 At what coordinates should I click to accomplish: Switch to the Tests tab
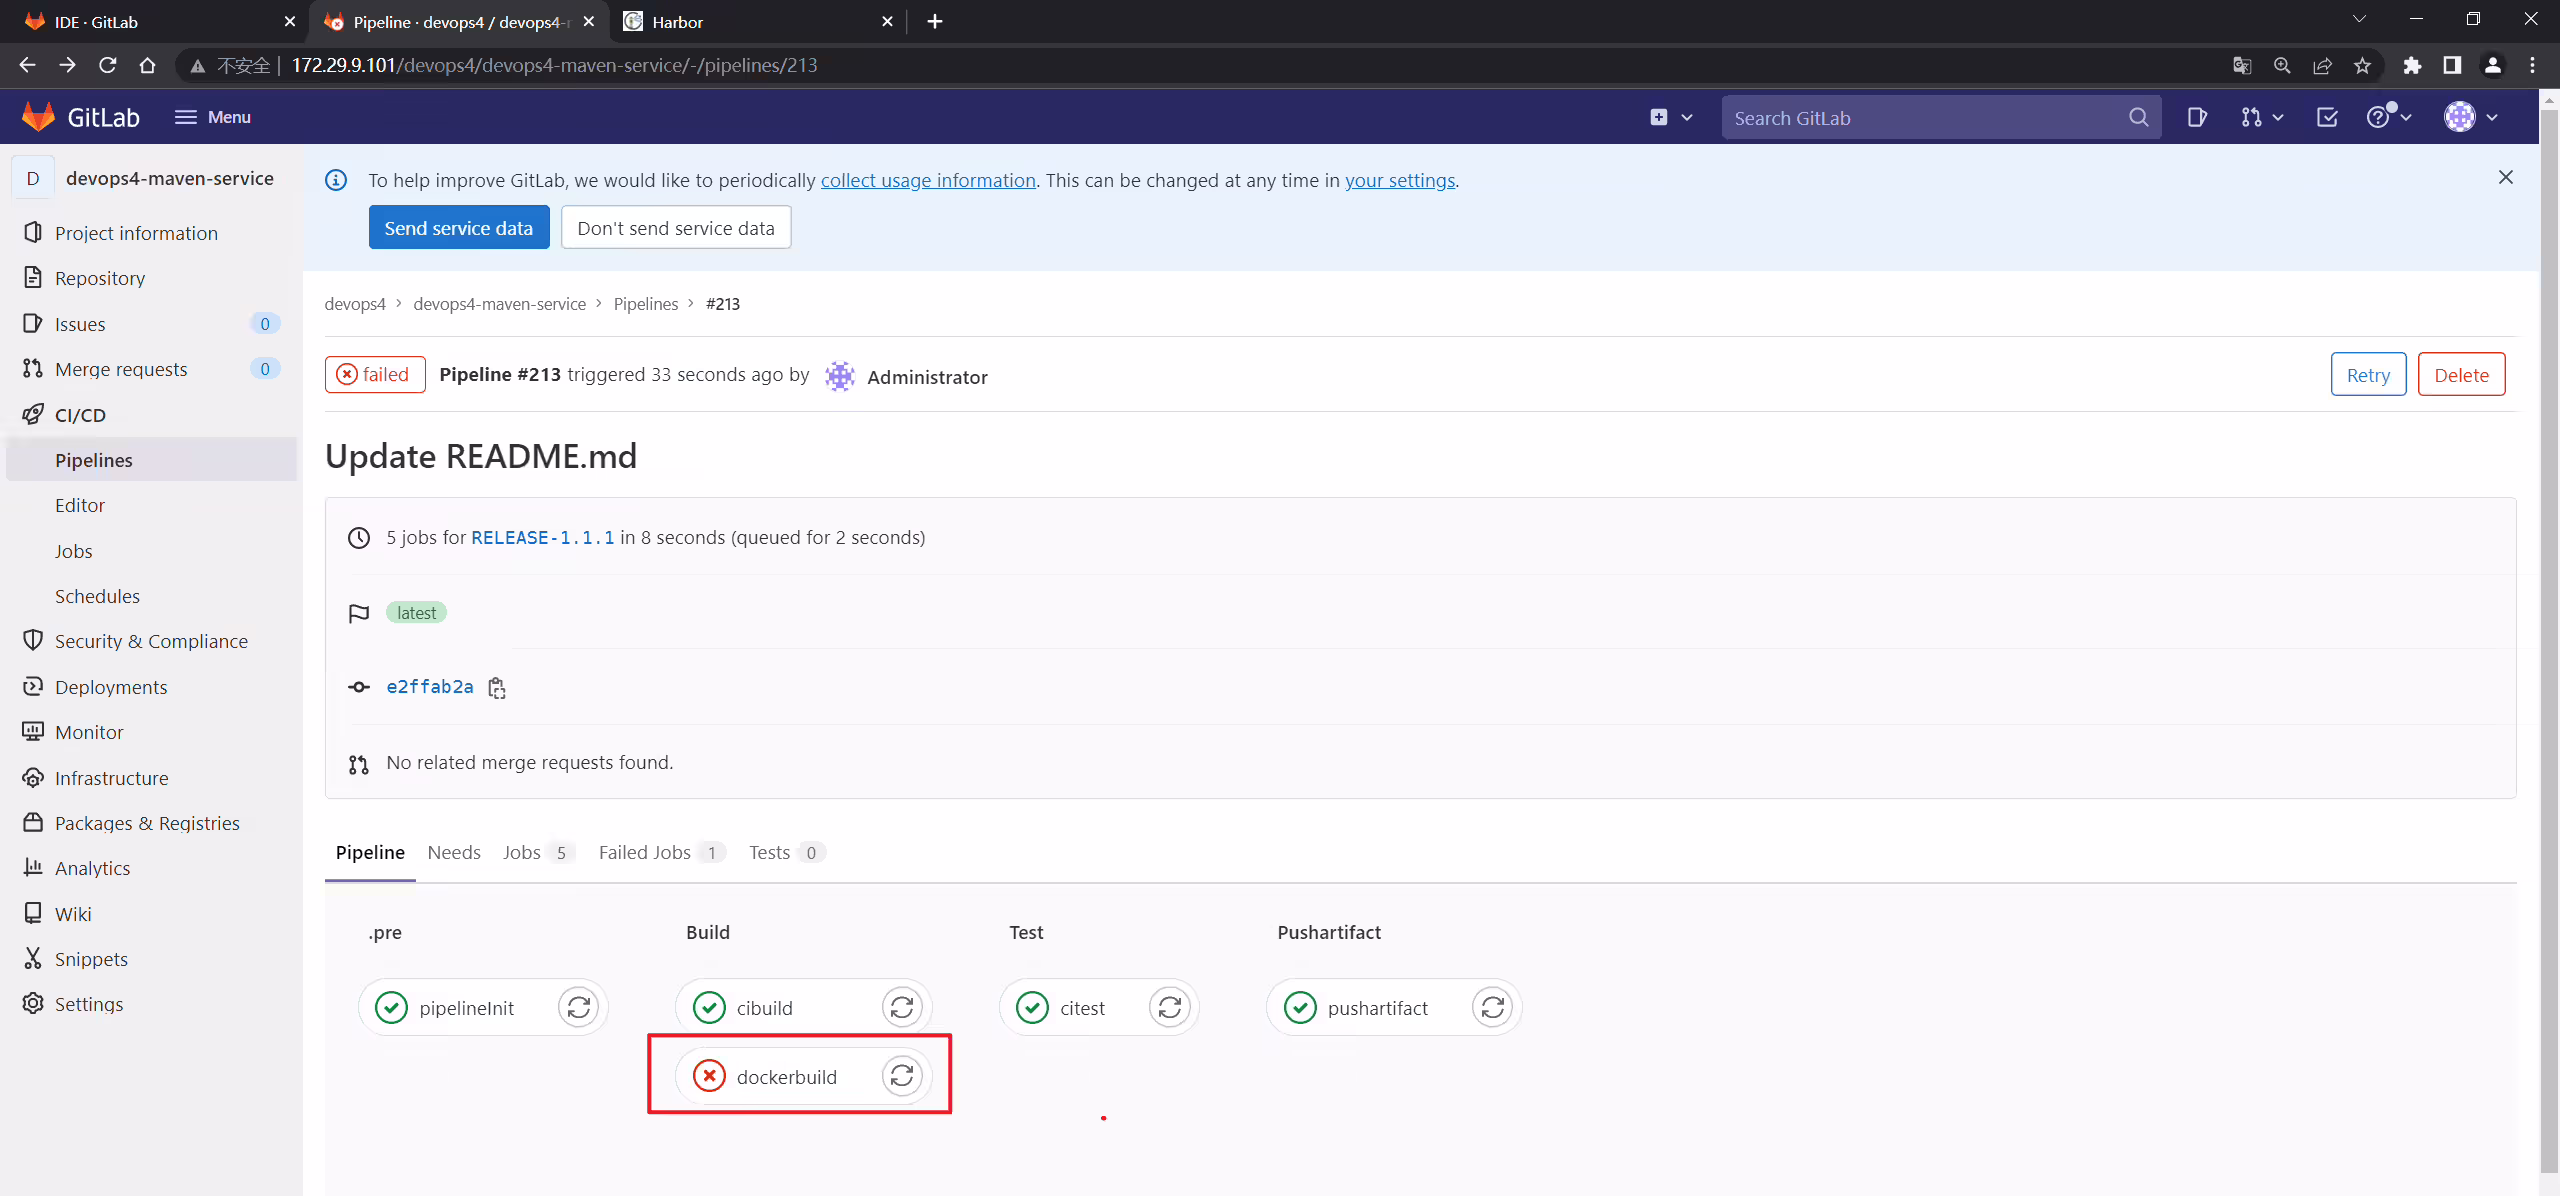[x=786, y=852]
